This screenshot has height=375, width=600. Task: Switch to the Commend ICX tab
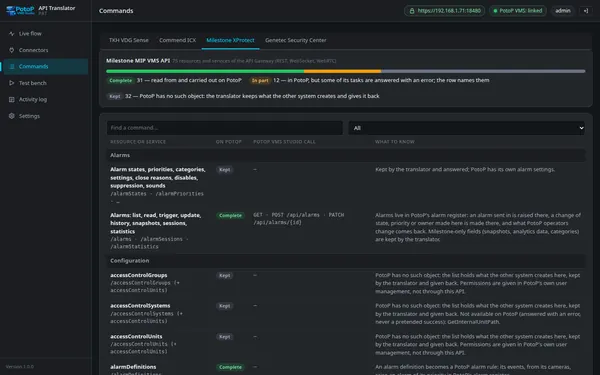point(178,40)
